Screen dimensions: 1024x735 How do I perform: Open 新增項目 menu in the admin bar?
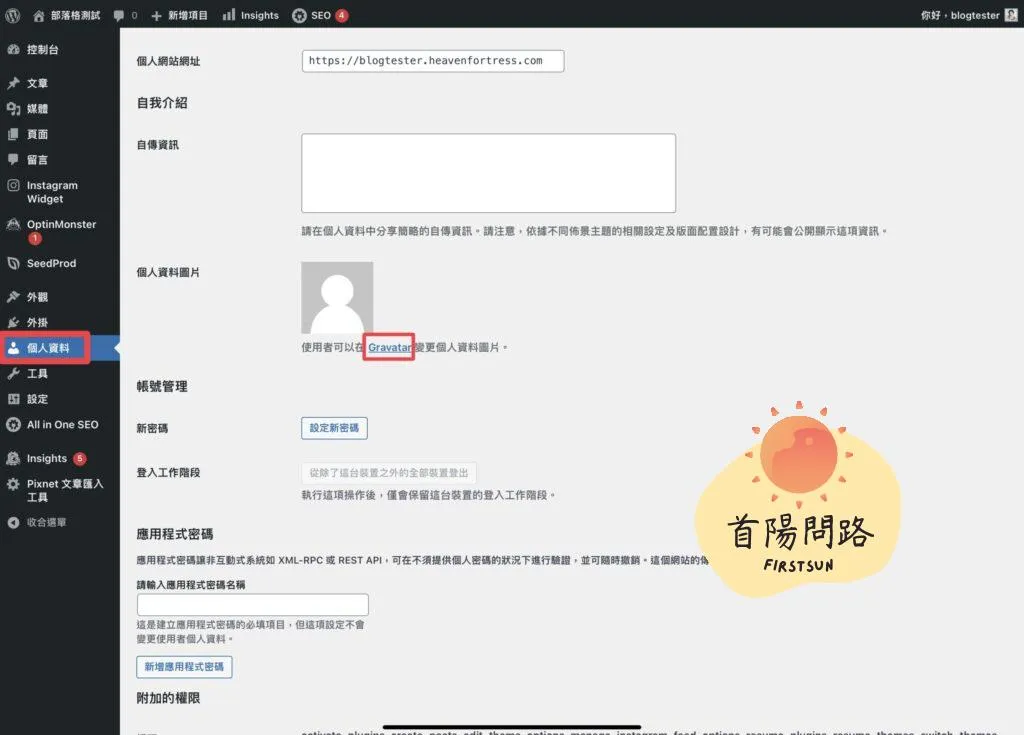pos(180,15)
